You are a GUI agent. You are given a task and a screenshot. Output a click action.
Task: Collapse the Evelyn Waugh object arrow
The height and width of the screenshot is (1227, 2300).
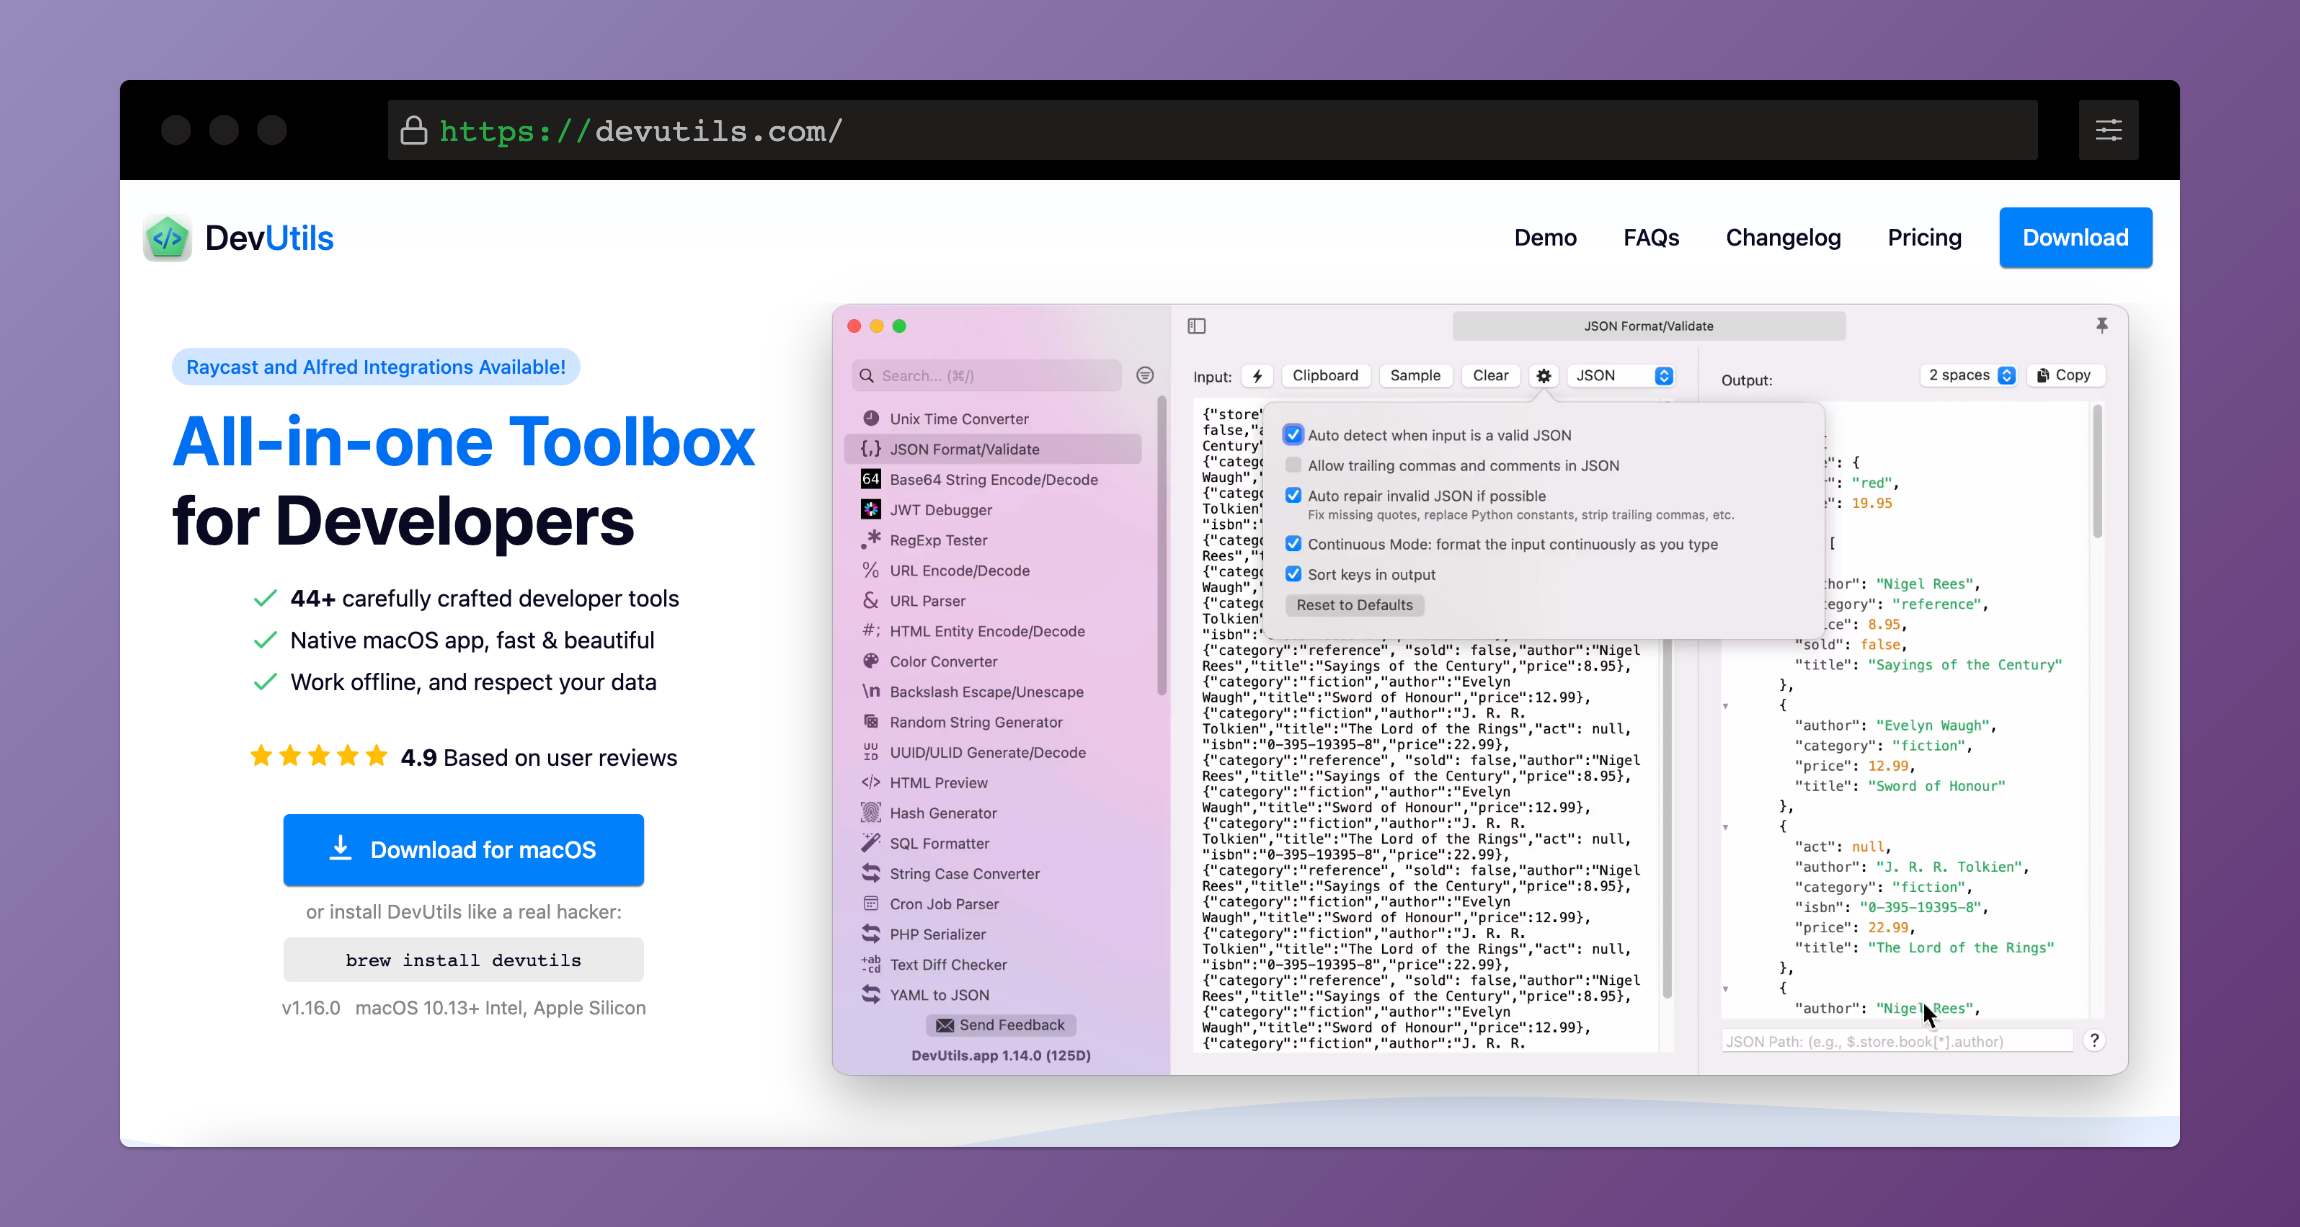point(1726,706)
